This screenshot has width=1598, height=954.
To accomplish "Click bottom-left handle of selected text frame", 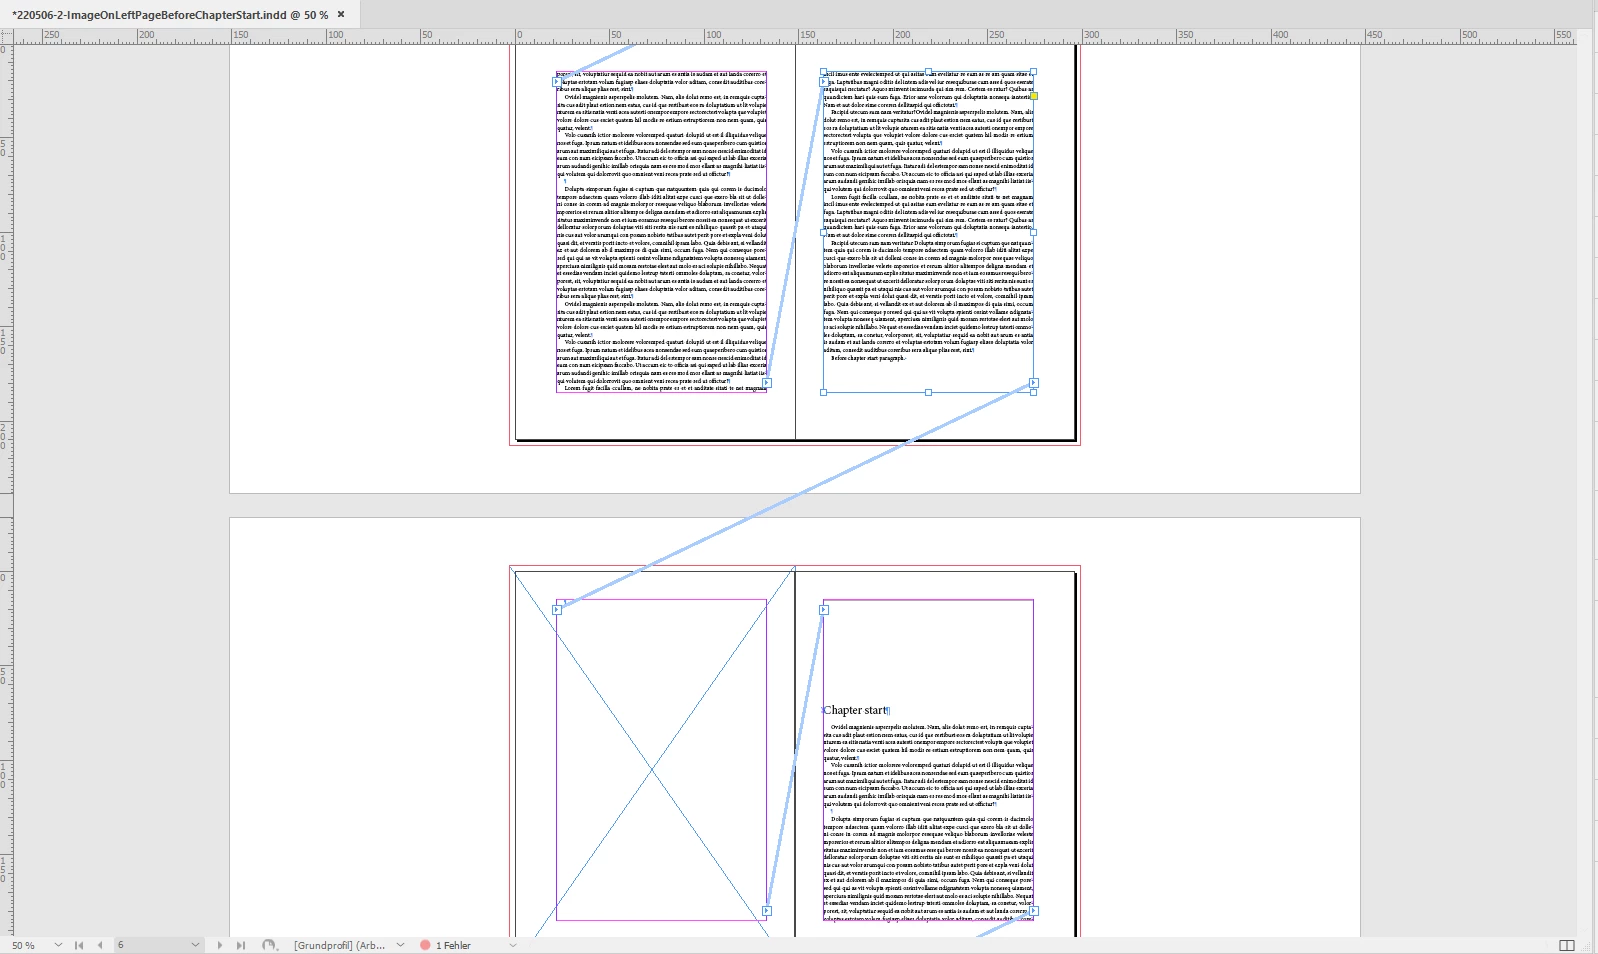I will pyautogui.click(x=823, y=392).
